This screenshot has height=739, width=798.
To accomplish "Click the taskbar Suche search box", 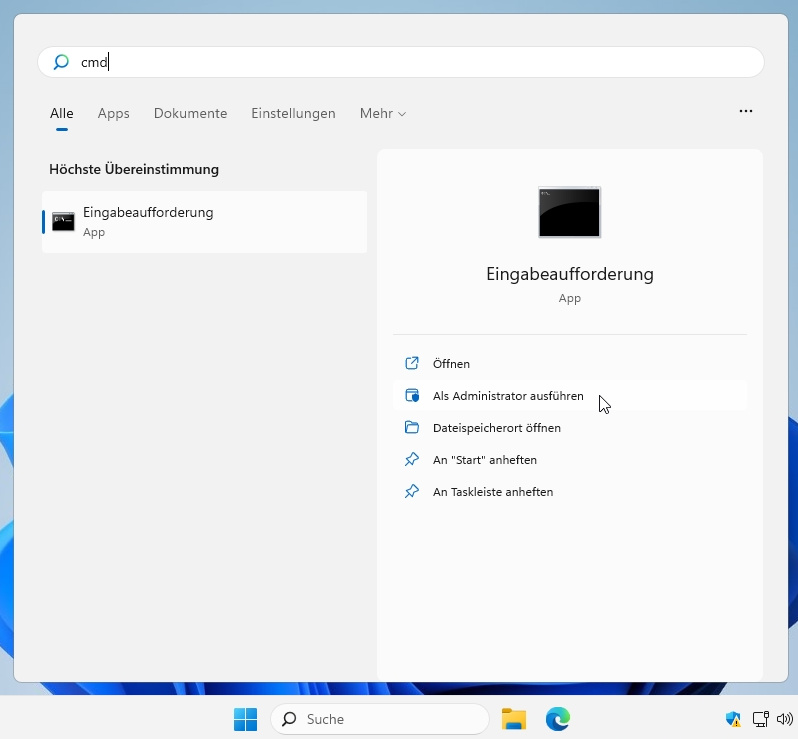I will pyautogui.click(x=380, y=719).
